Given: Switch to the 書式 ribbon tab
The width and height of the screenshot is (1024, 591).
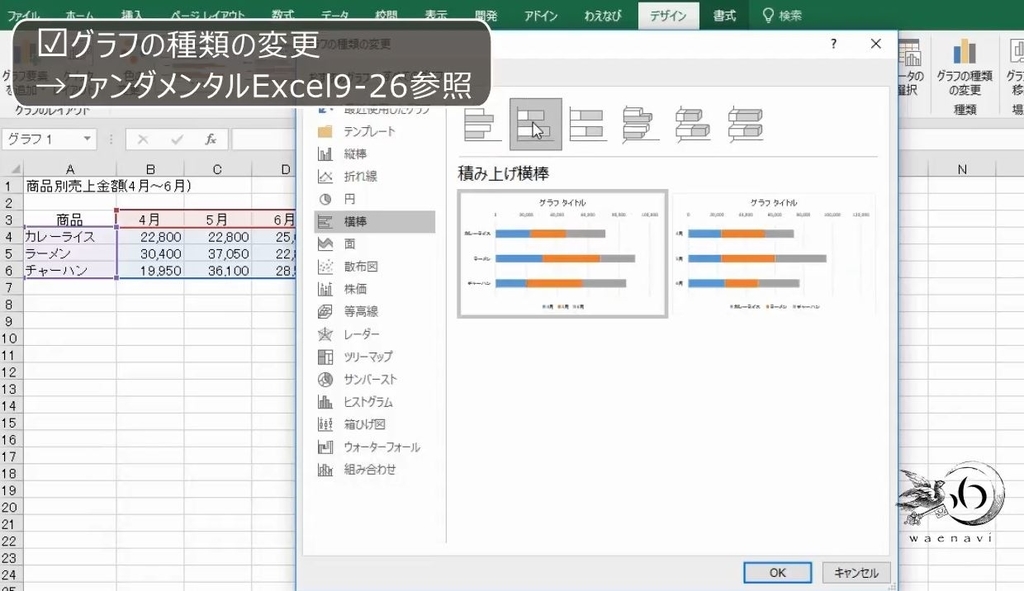Looking at the screenshot, I should pos(723,15).
